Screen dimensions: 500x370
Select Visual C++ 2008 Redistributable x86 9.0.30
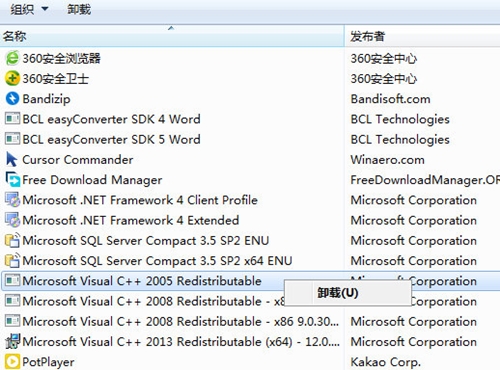coord(181,322)
